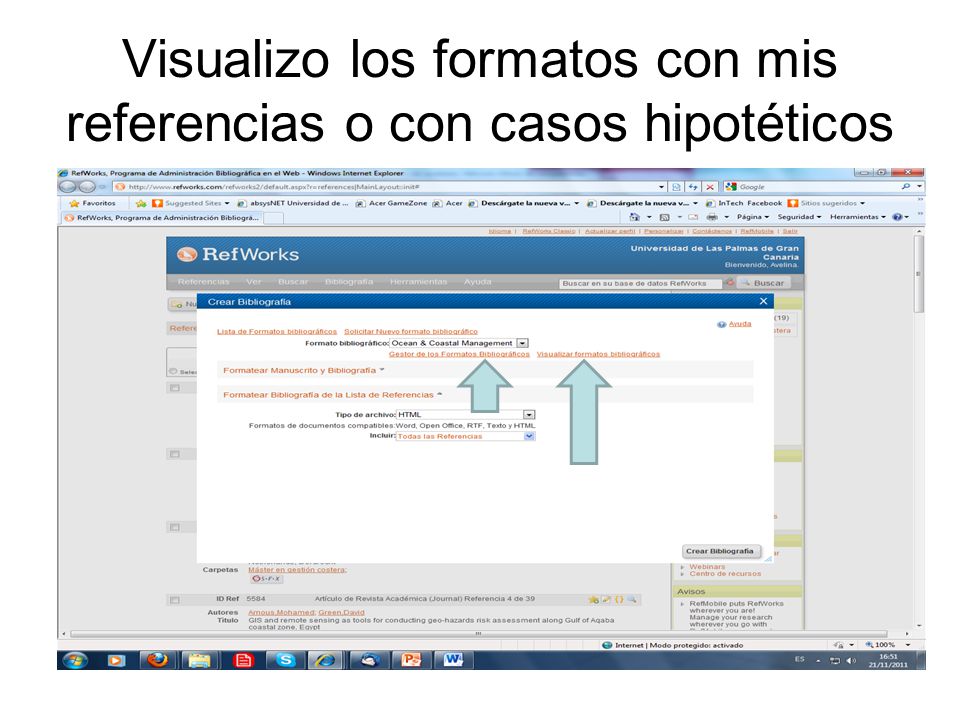Image resolution: width=960 pixels, height=720 pixels.
Task: Open the Herramientas command bar menu
Action: [x=858, y=217]
